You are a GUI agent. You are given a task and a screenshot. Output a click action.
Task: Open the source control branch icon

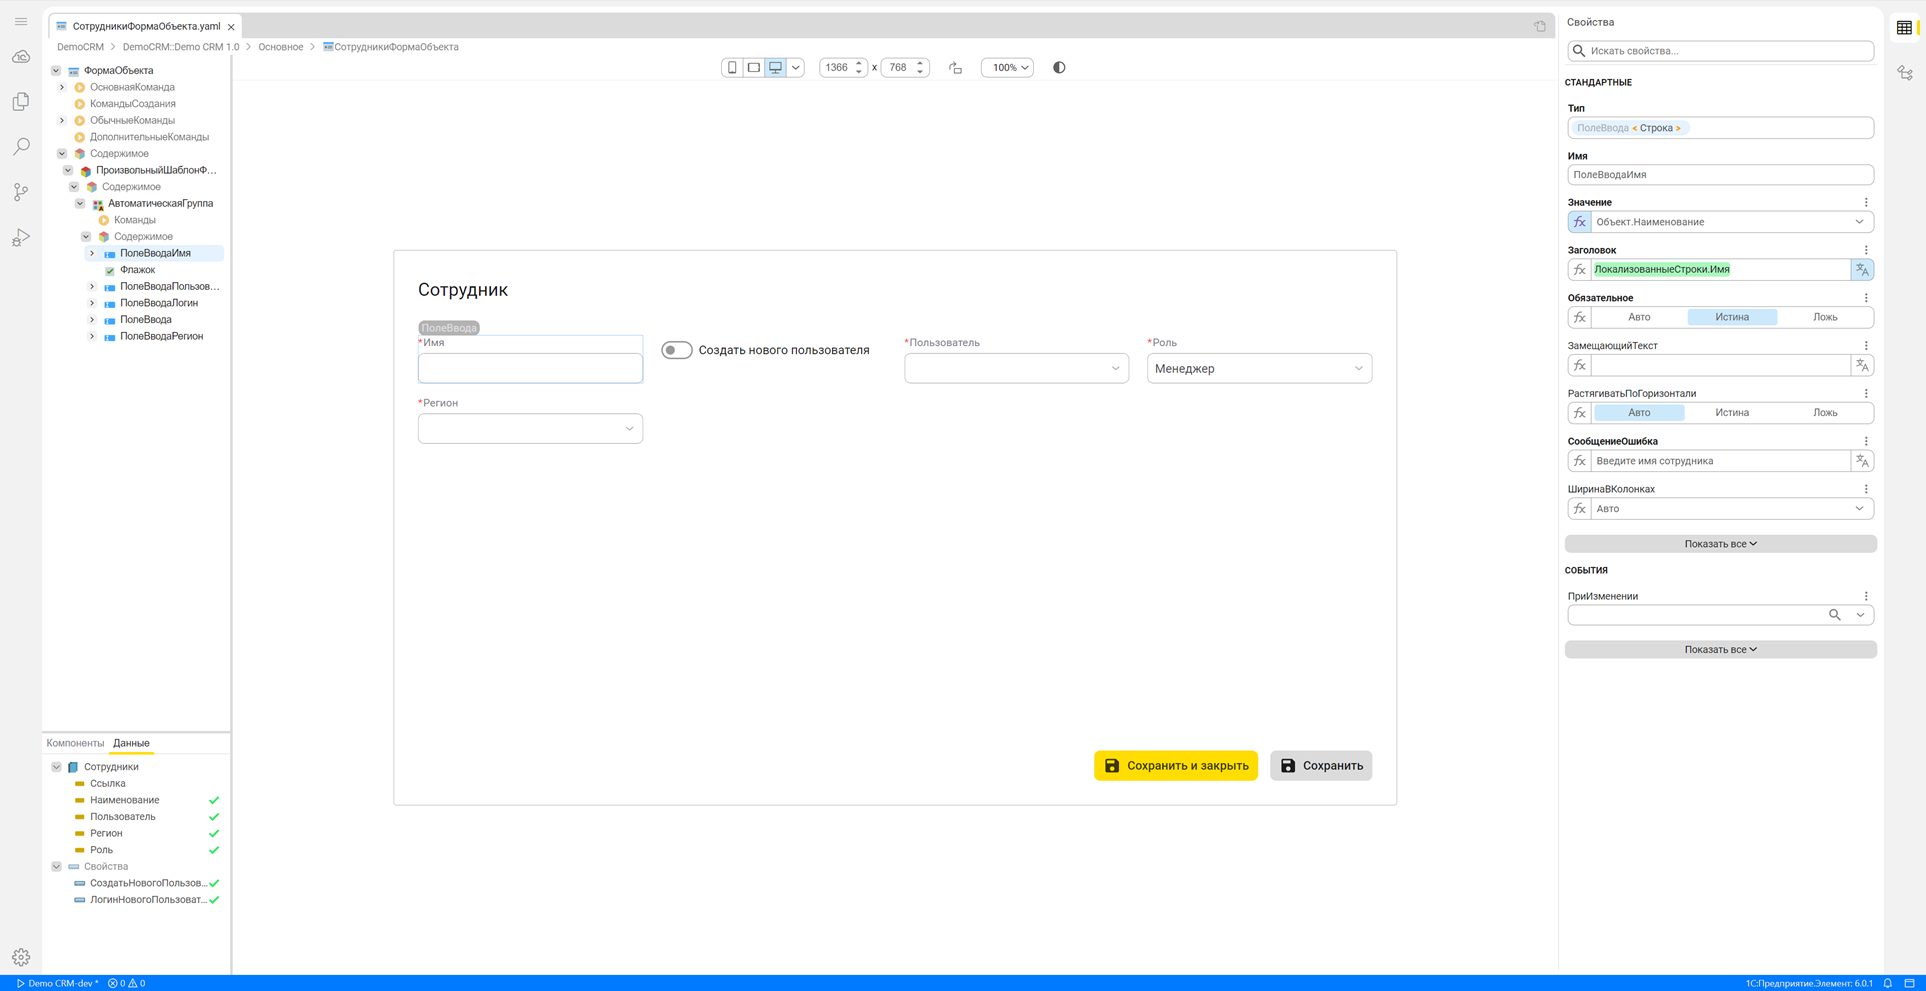click(21, 192)
